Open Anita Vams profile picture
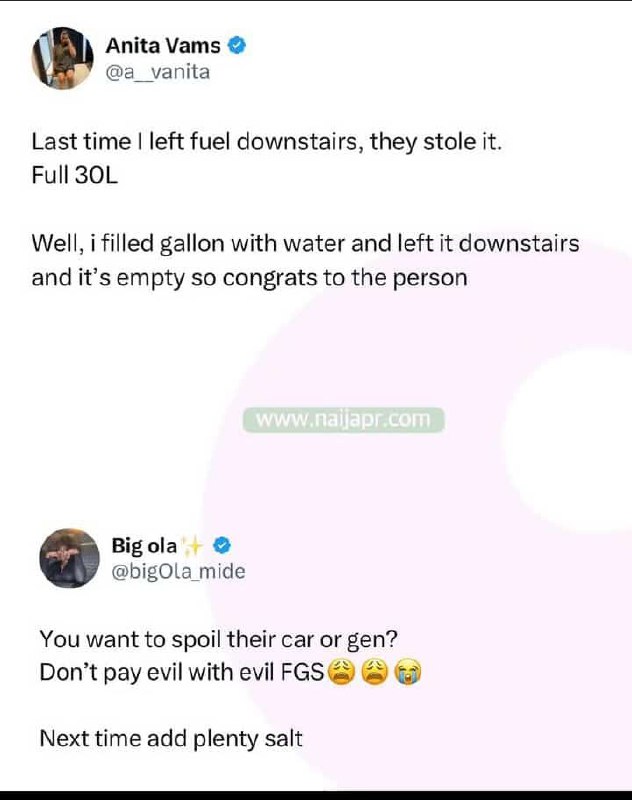 point(62,58)
